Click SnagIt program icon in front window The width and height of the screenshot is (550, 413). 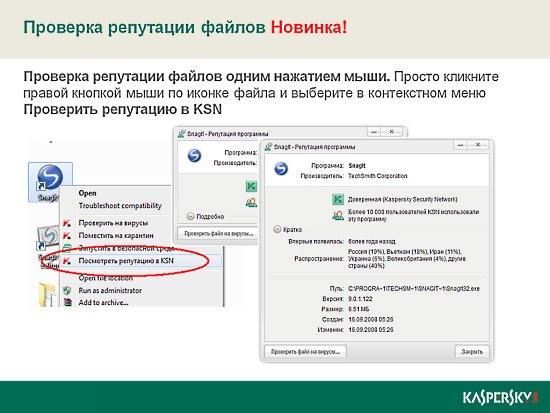pyautogui.click(x=281, y=168)
